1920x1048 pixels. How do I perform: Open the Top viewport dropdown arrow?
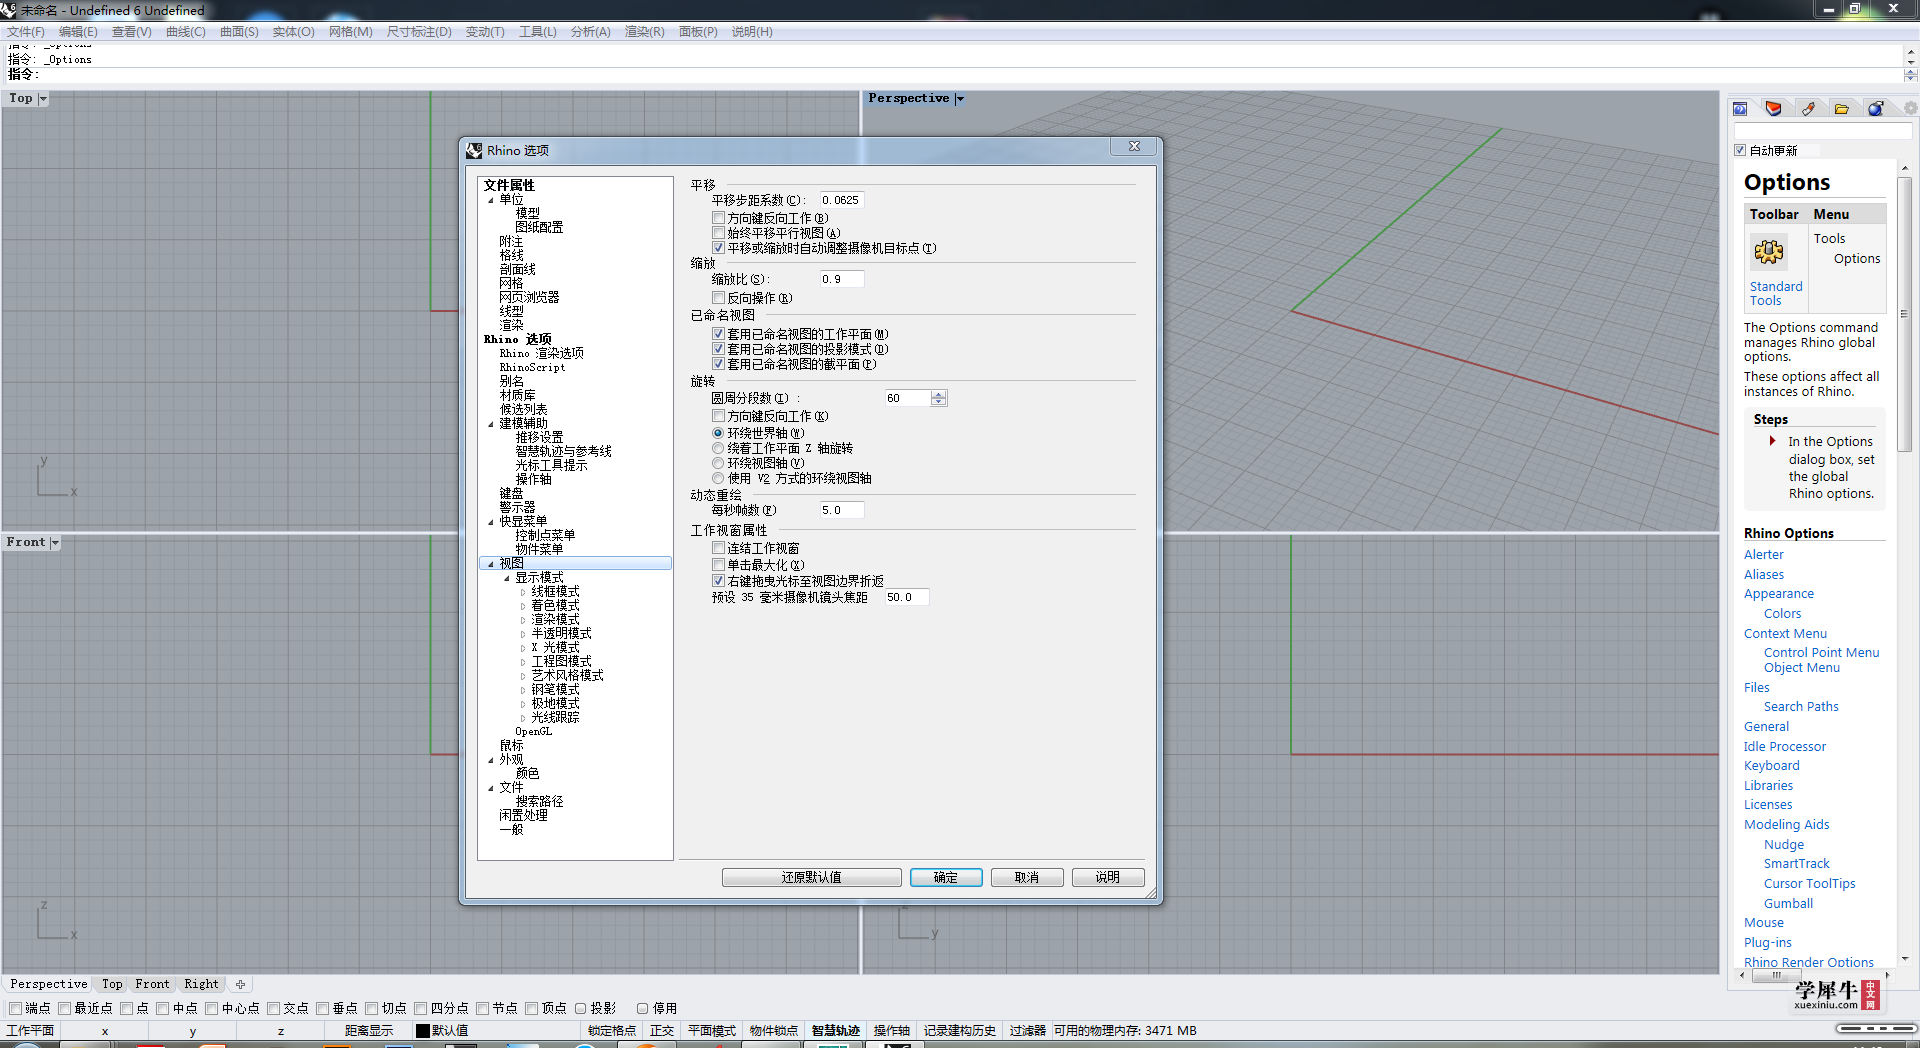pyautogui.click(x=42, y=98)
